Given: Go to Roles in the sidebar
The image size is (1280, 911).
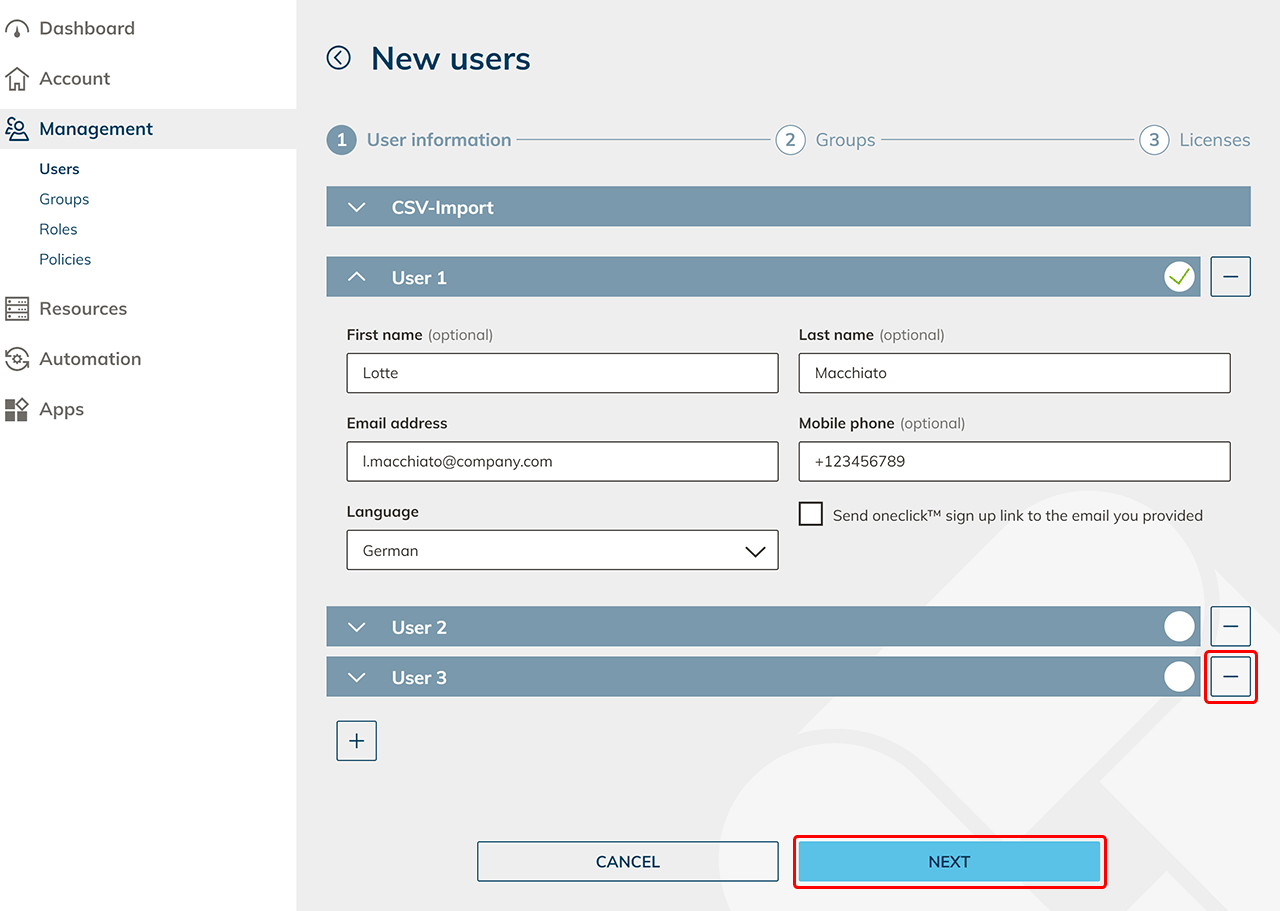Looking at the screenshot, I should 58,229.
